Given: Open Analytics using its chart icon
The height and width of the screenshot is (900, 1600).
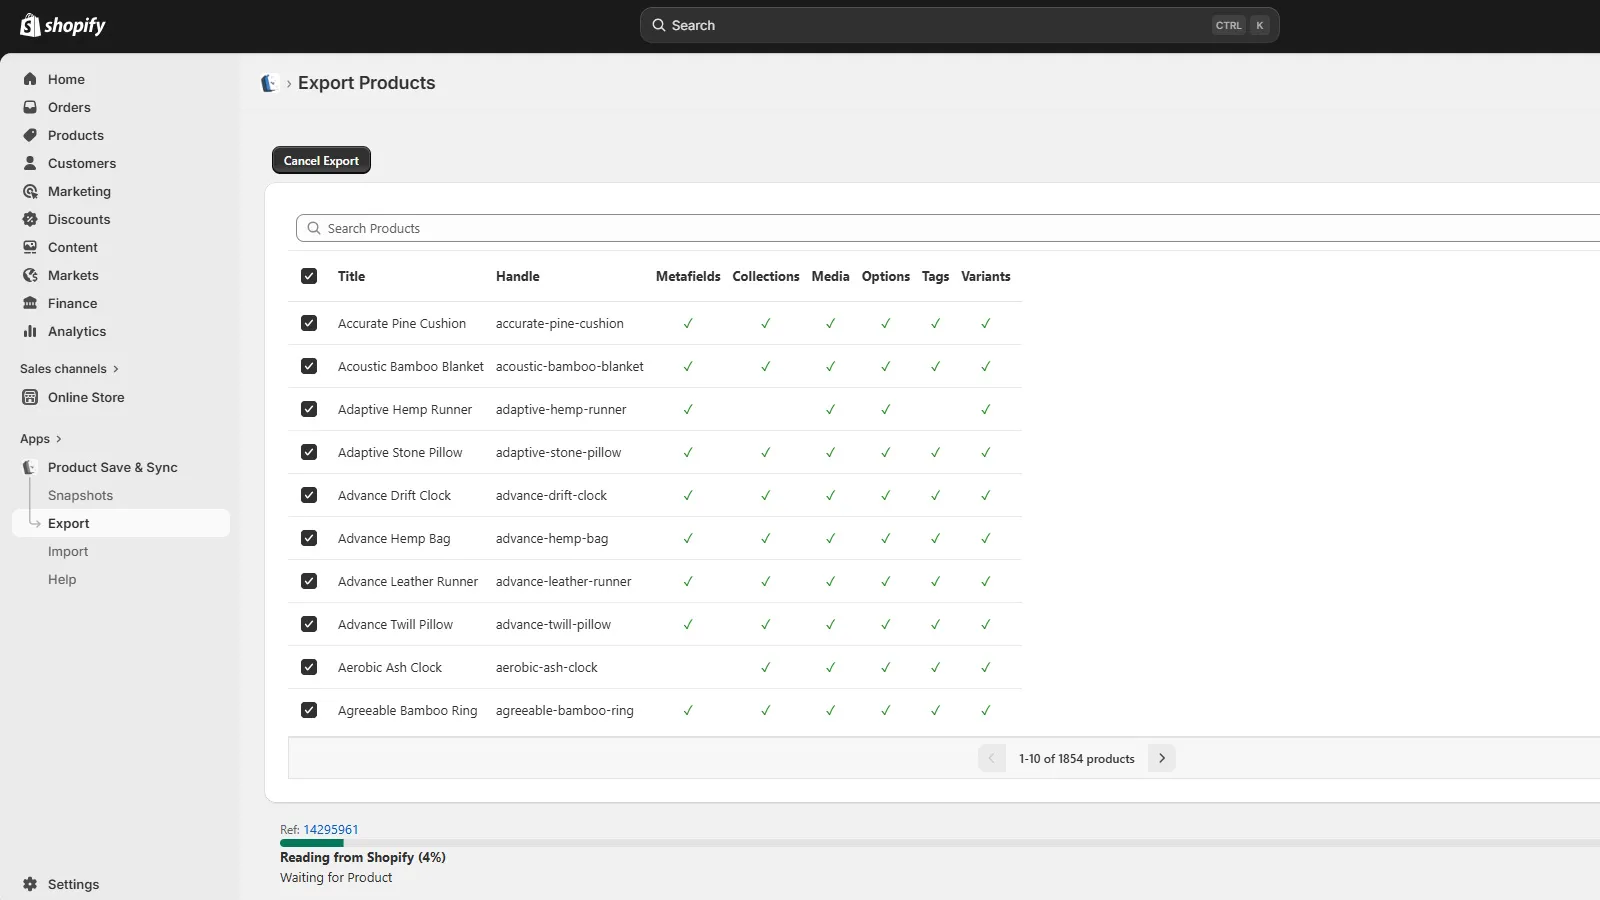Looking at the screenshot, I should [31, 331].
